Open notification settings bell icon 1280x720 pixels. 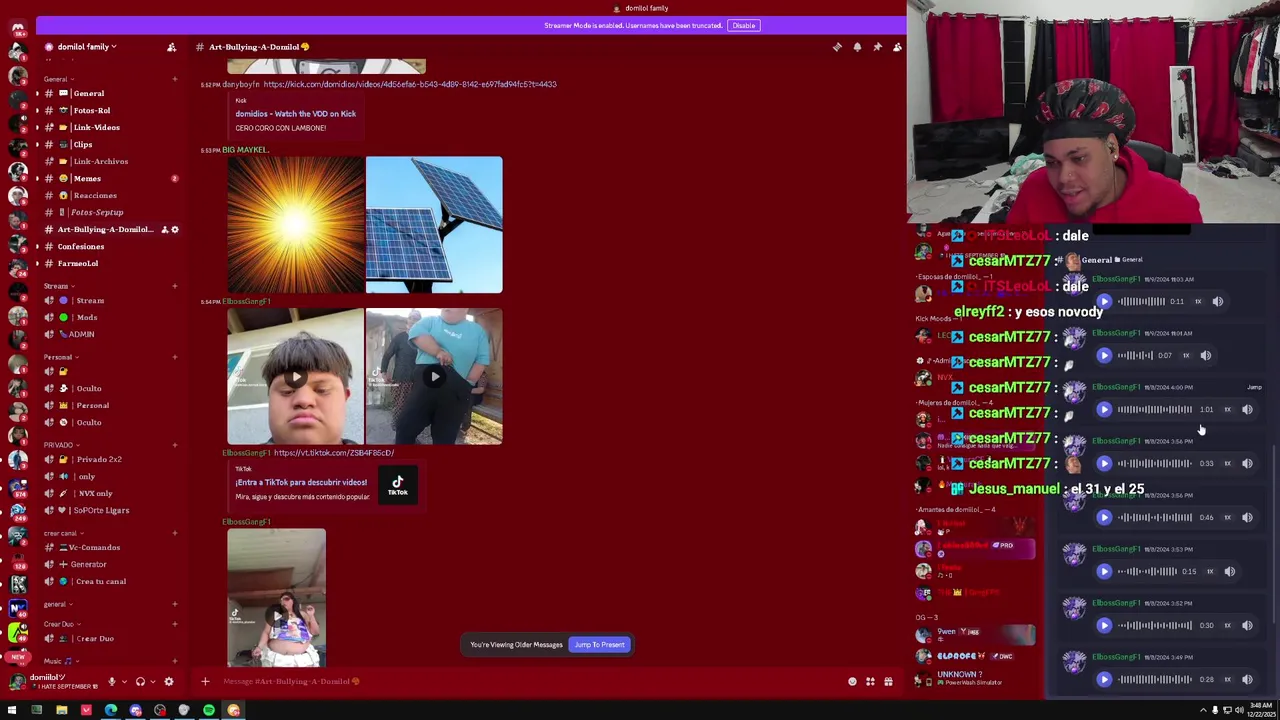pos(857,47)
